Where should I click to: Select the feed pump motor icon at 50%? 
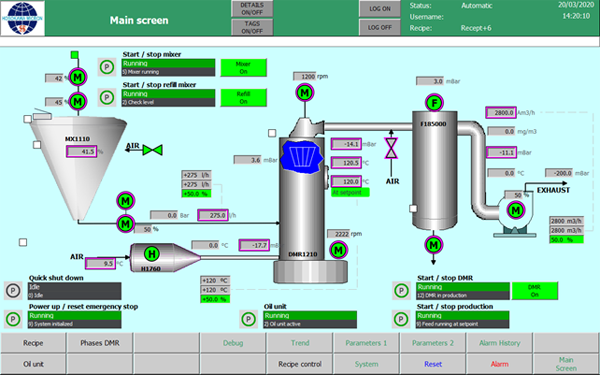(x=126, y=223)
